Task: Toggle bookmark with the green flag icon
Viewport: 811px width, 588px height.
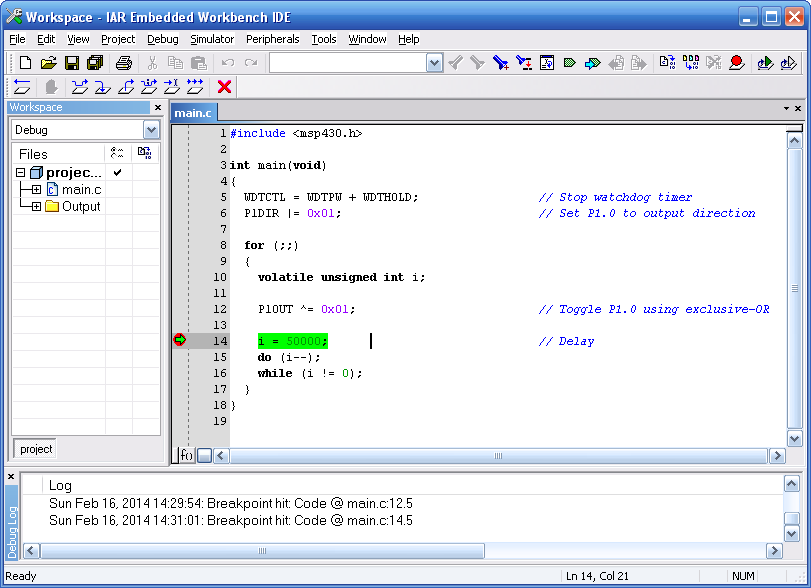Action: pos(570,63)
